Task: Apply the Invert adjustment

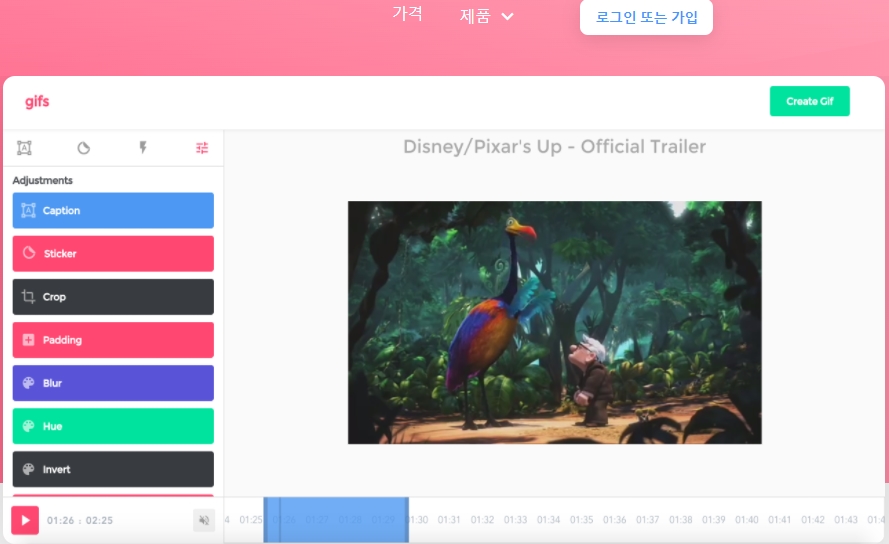Action: (113, 469)
